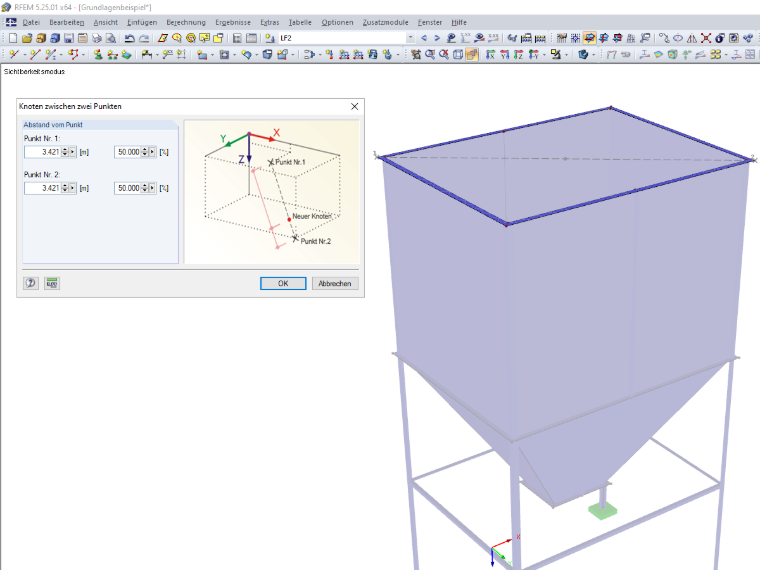Viewport: 760px width, 570px height.
Task: Click view in Z direction icon
Action: pos(519,55)
